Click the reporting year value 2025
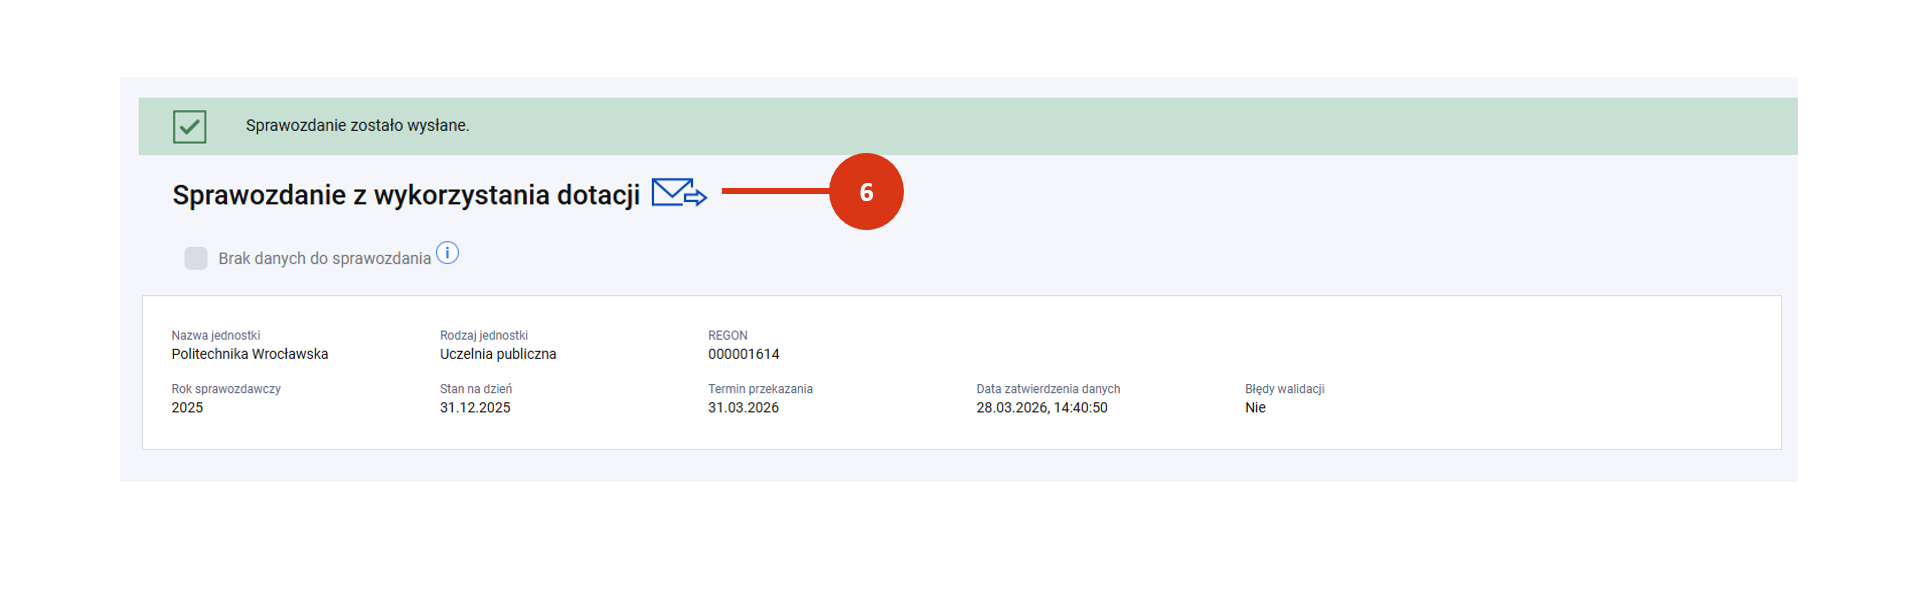The image size is (1918, 602). click(x=187, y=408)
